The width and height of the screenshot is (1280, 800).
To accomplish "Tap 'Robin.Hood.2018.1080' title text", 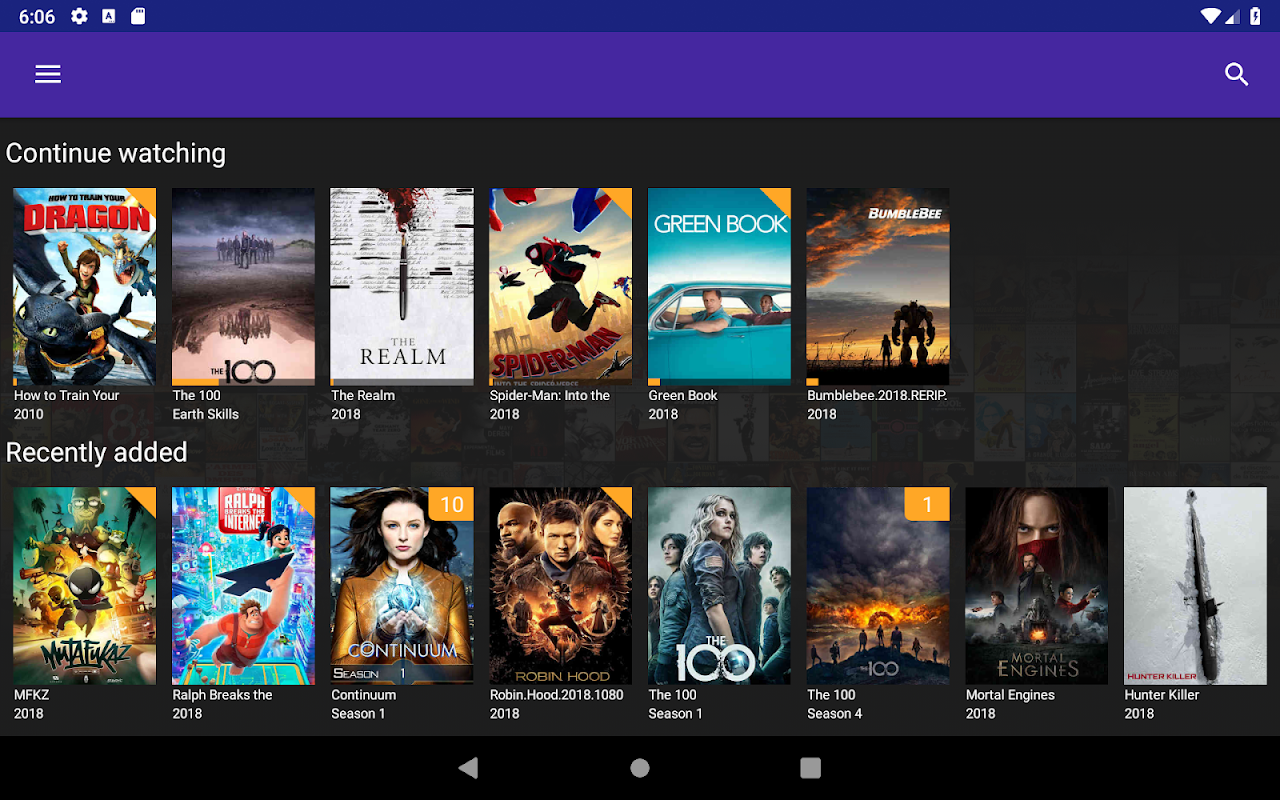I will click(x=557, y=695).
